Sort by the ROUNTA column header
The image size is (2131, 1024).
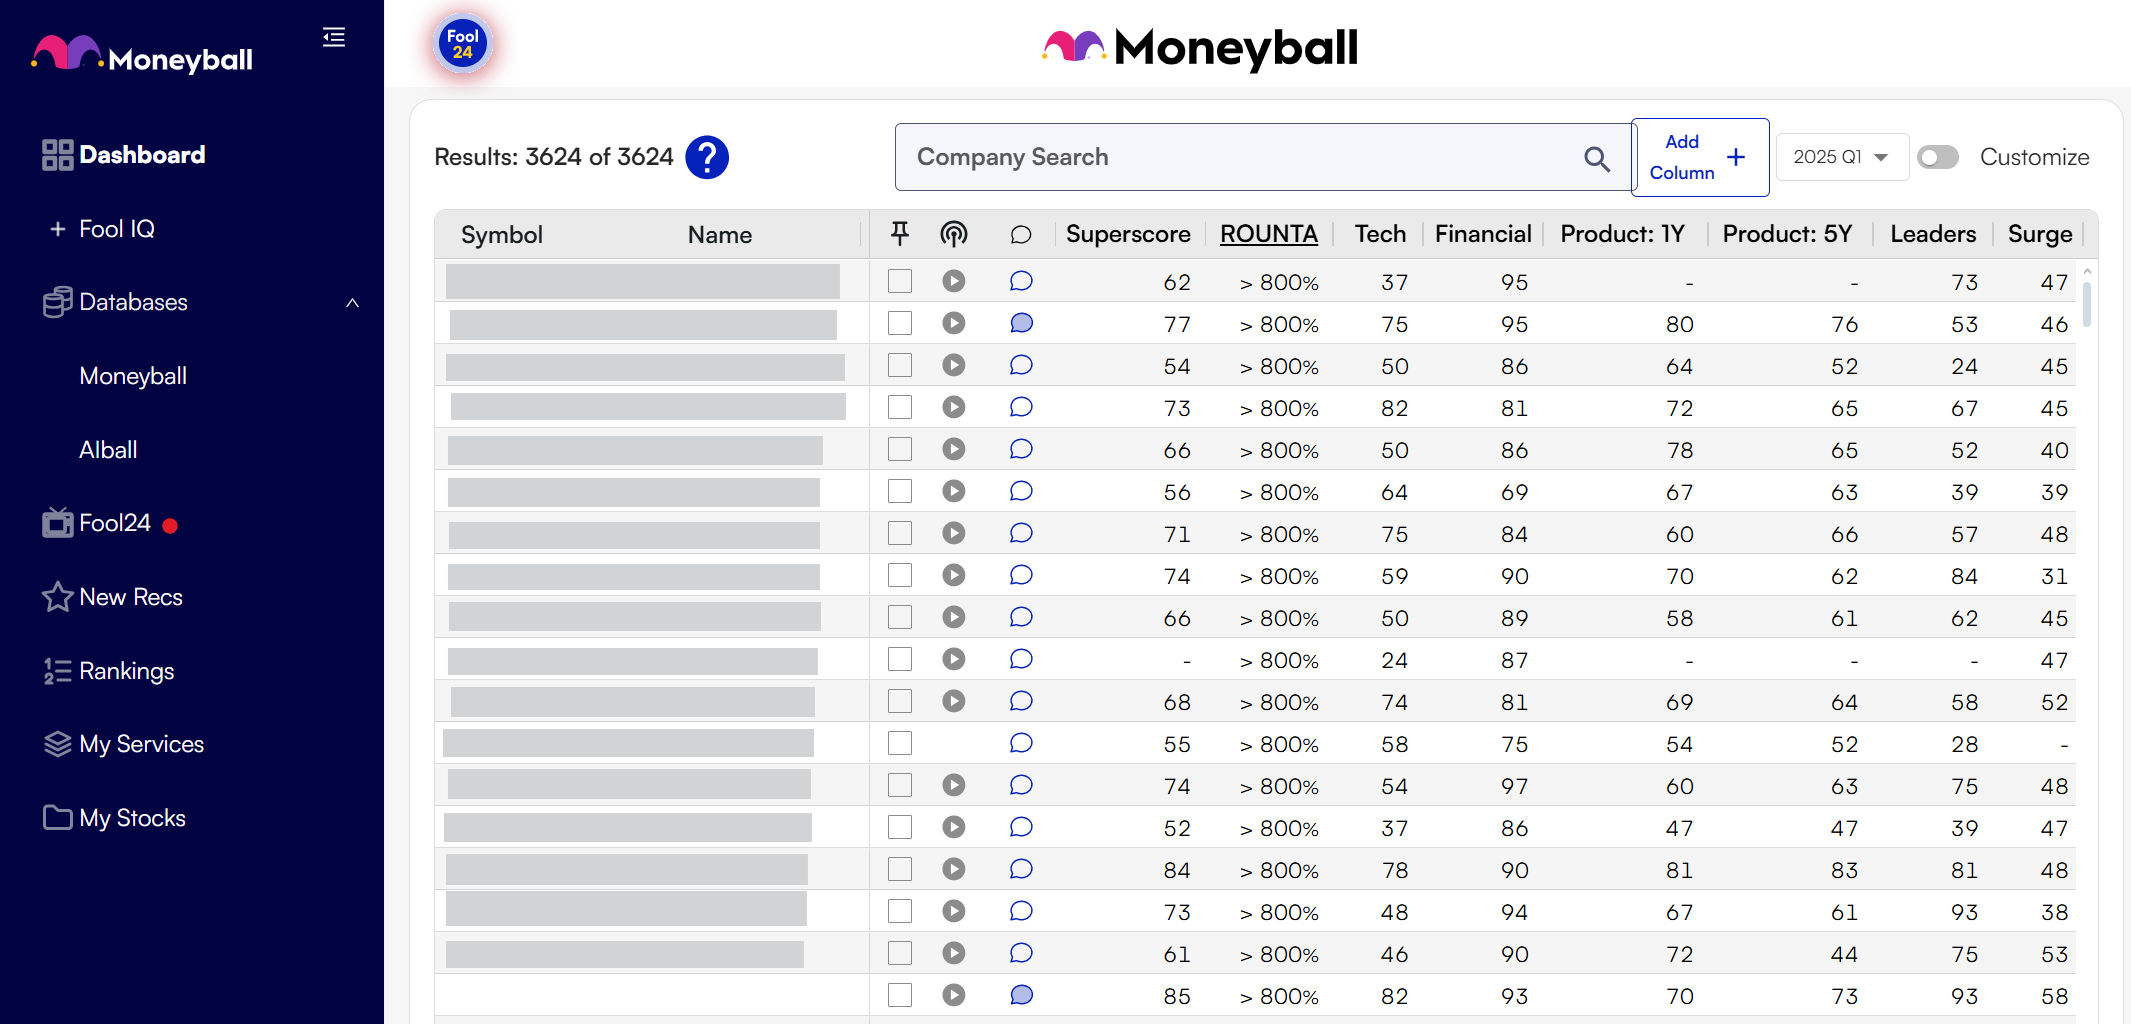[1268, 234]
